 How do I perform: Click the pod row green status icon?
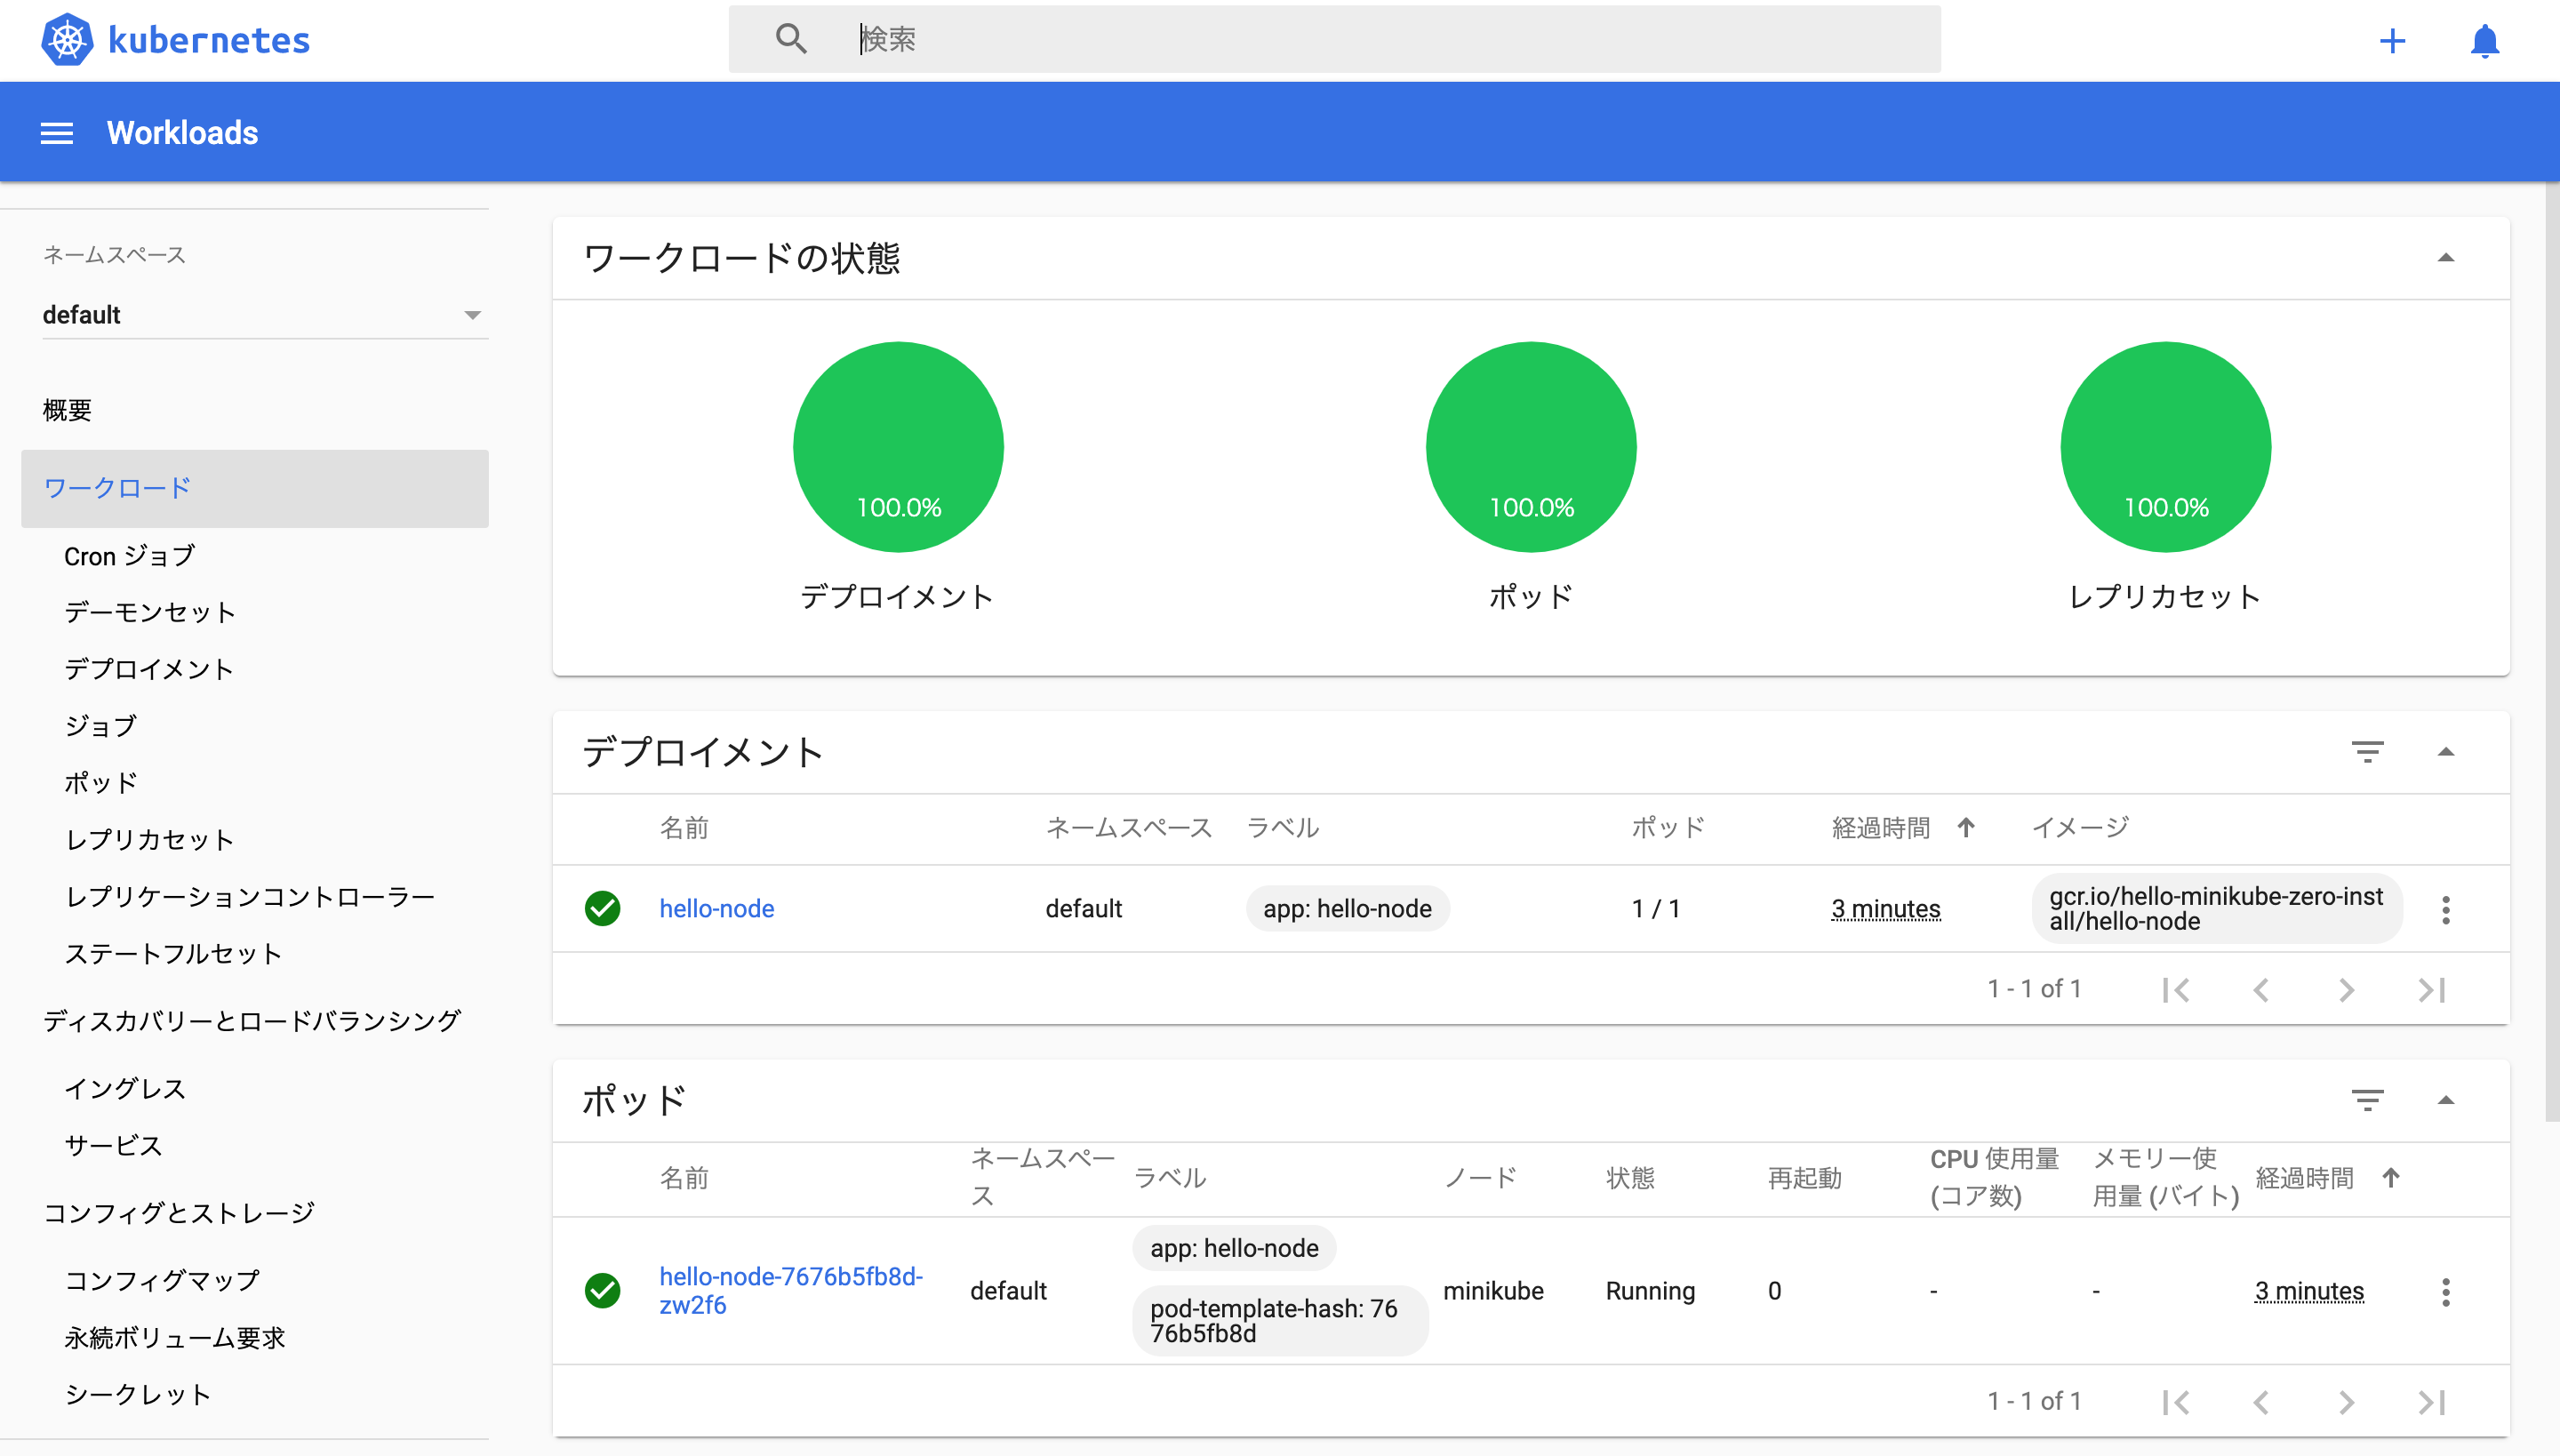(602, 1290)
